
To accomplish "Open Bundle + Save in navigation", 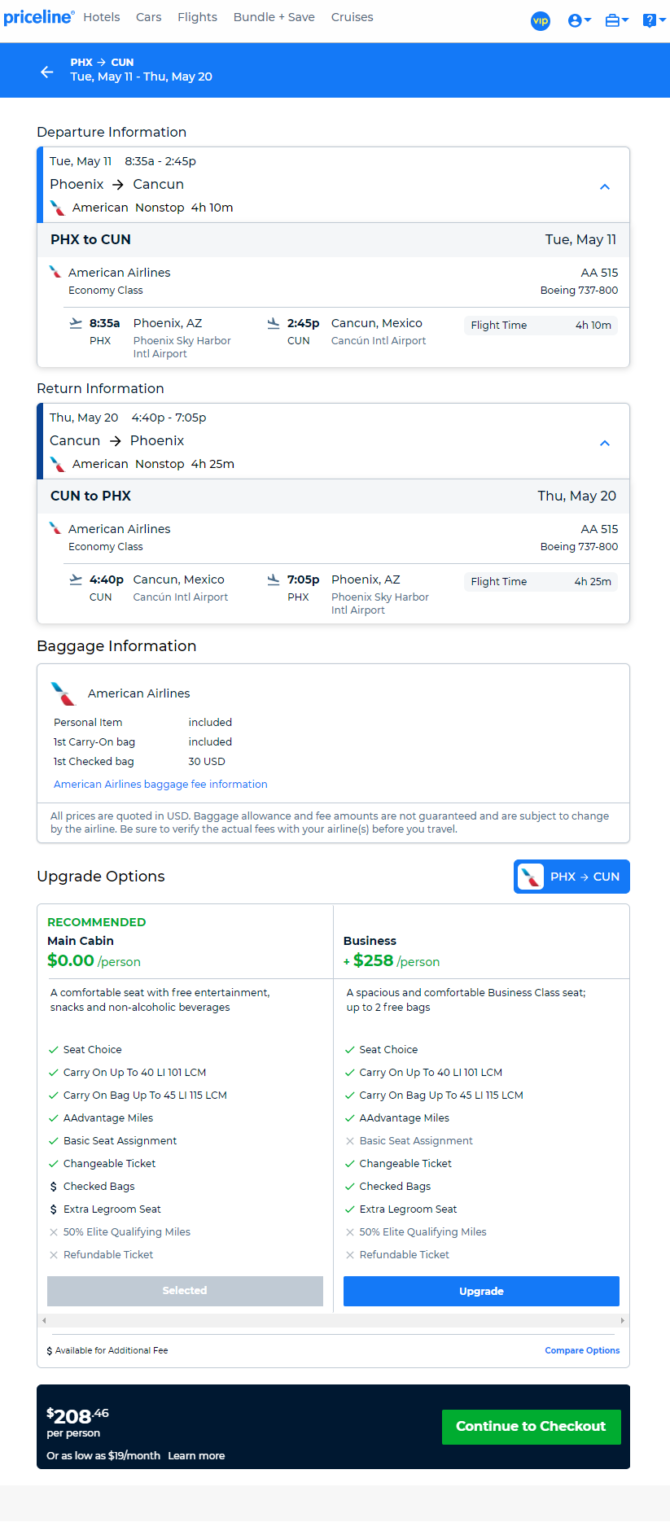I will pyautogui.click(x=274, y=17).
